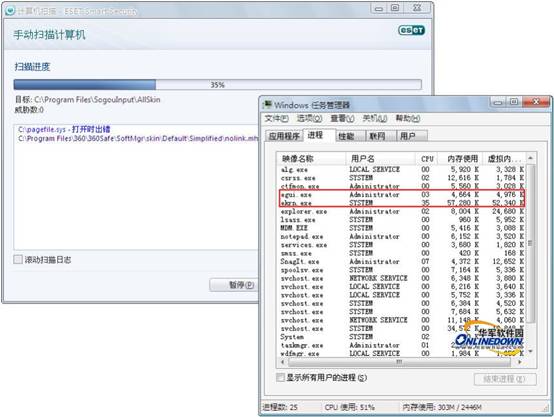Enable the scroll scan log checkbox
Viewport: 554px width, 417px height.
click(18, 259)
